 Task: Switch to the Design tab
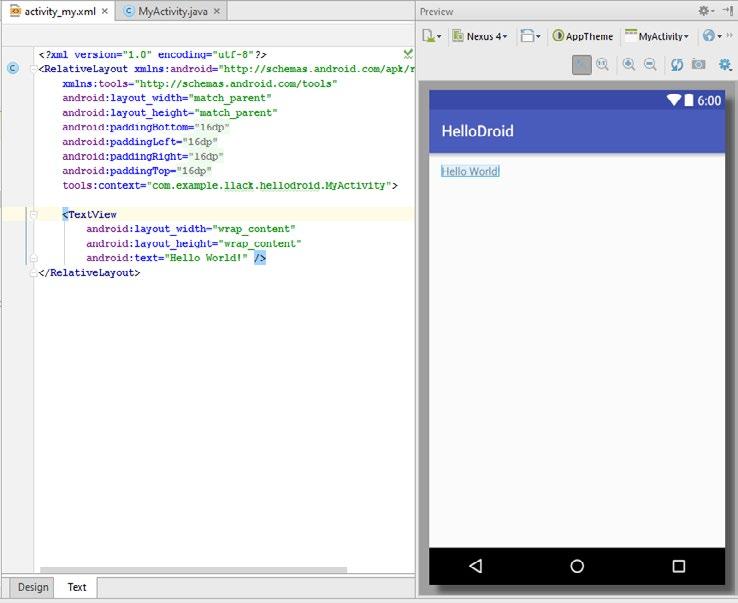coord(32,587)
